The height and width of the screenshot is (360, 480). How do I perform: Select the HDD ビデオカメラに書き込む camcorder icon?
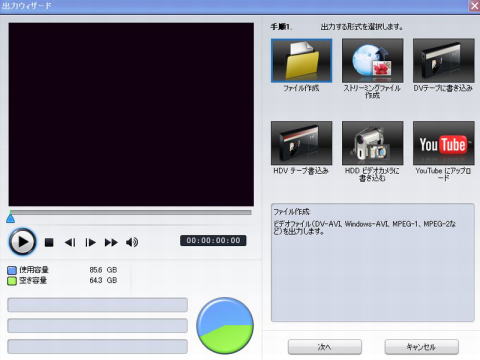tap(372, 143)
